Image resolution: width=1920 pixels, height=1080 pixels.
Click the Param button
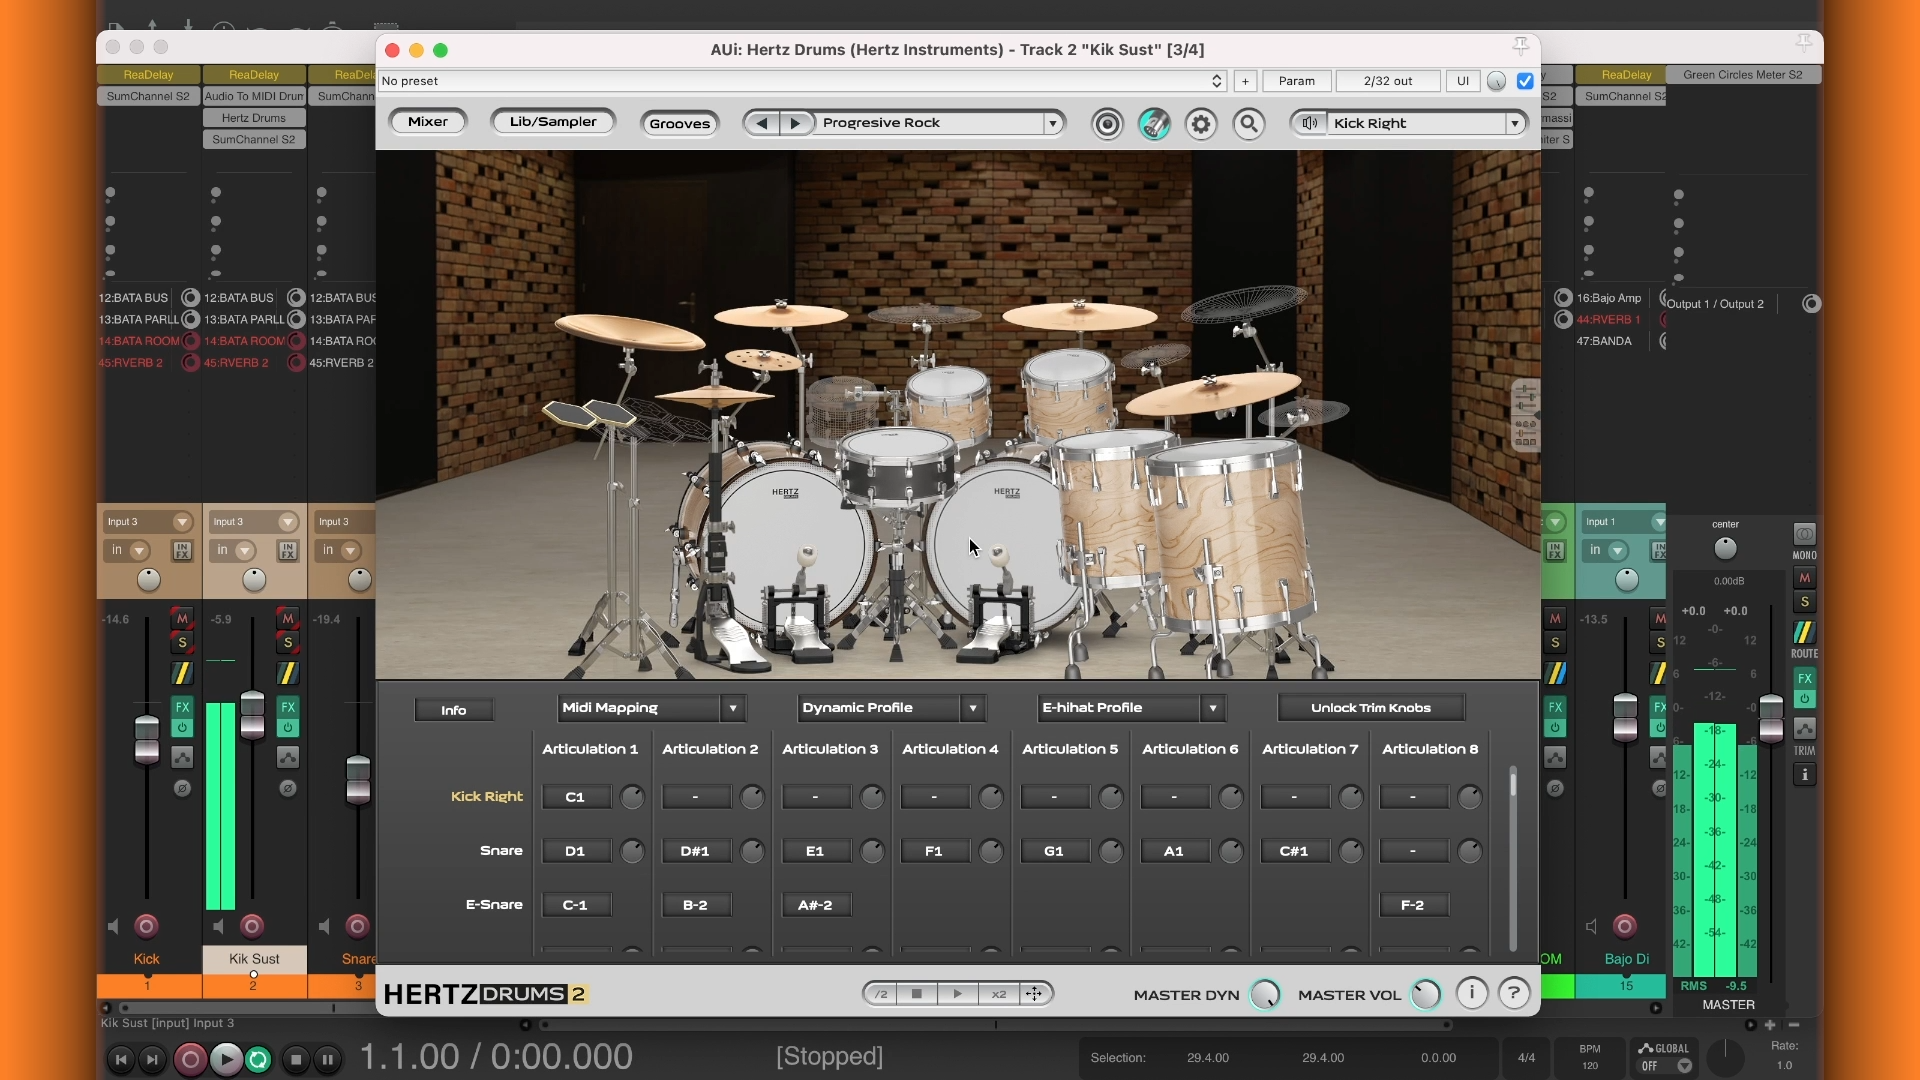click(1296, 81)
